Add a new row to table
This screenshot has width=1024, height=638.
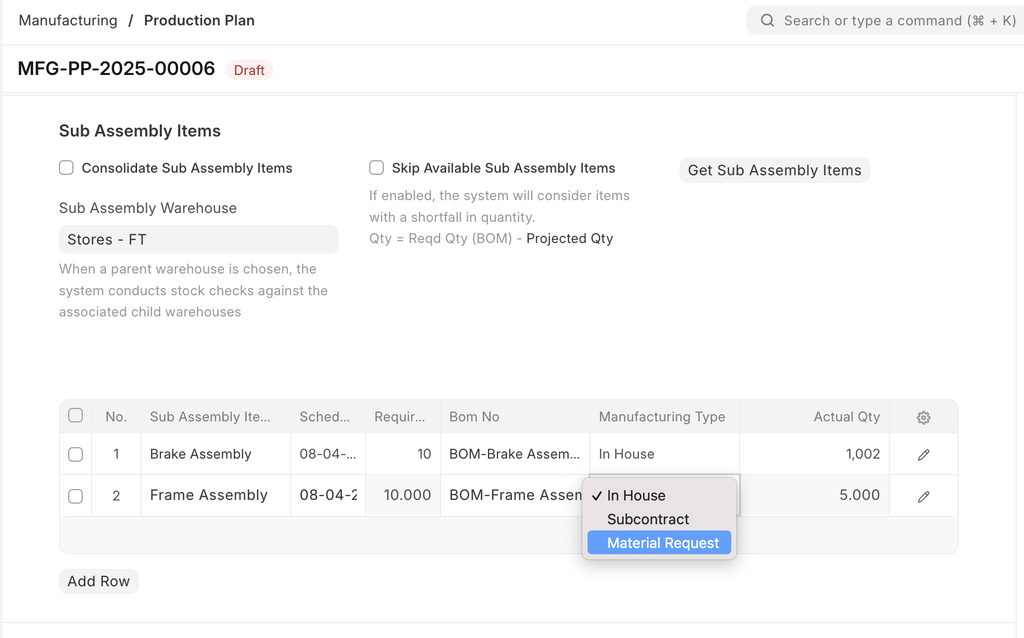click(98, 581)
